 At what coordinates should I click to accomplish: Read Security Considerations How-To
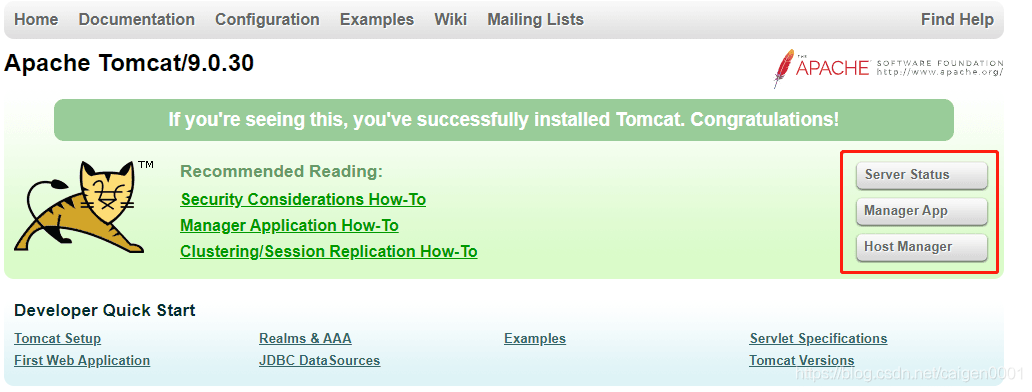point(303,199)
